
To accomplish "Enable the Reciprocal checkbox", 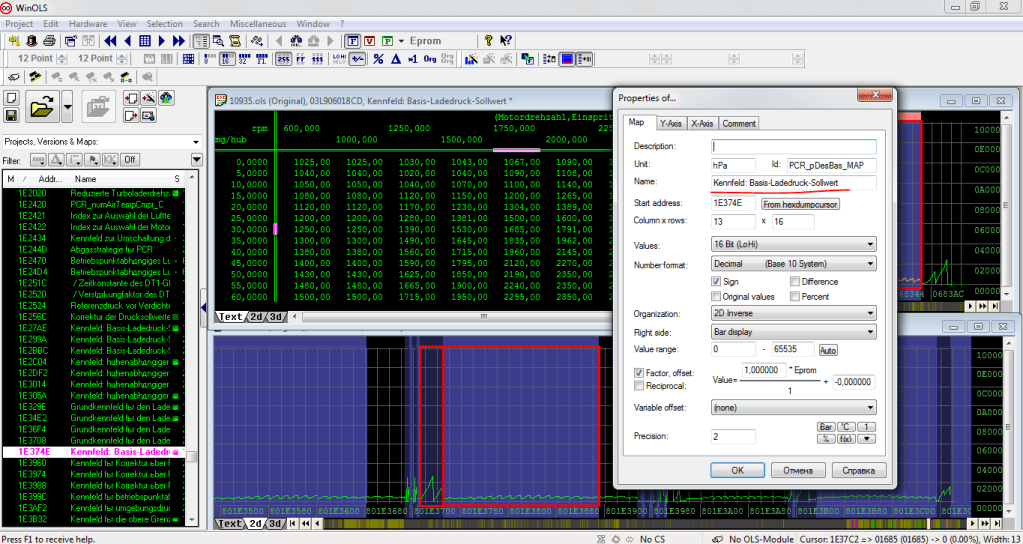I will pyautogui.click(x=639, y=385).
